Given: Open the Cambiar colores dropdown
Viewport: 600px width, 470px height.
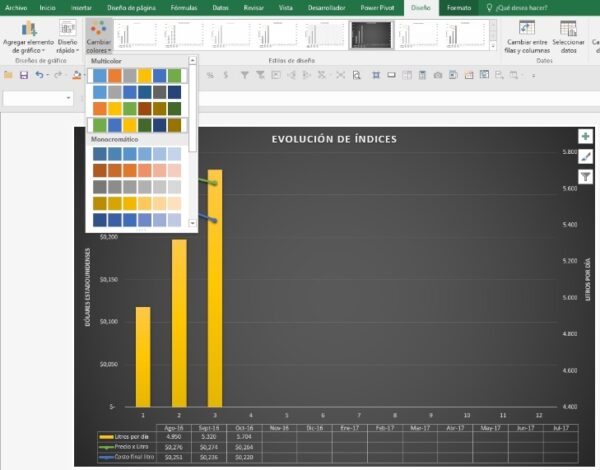Looking at the screenshot, I should pyautogui.click(x=99, y=38).
